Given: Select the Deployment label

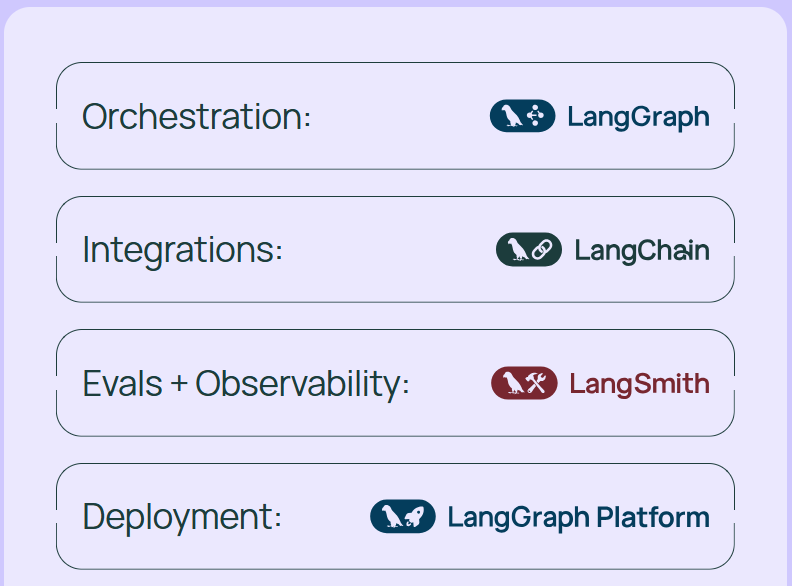Looking at the screenshot, I should click(182, 517).
